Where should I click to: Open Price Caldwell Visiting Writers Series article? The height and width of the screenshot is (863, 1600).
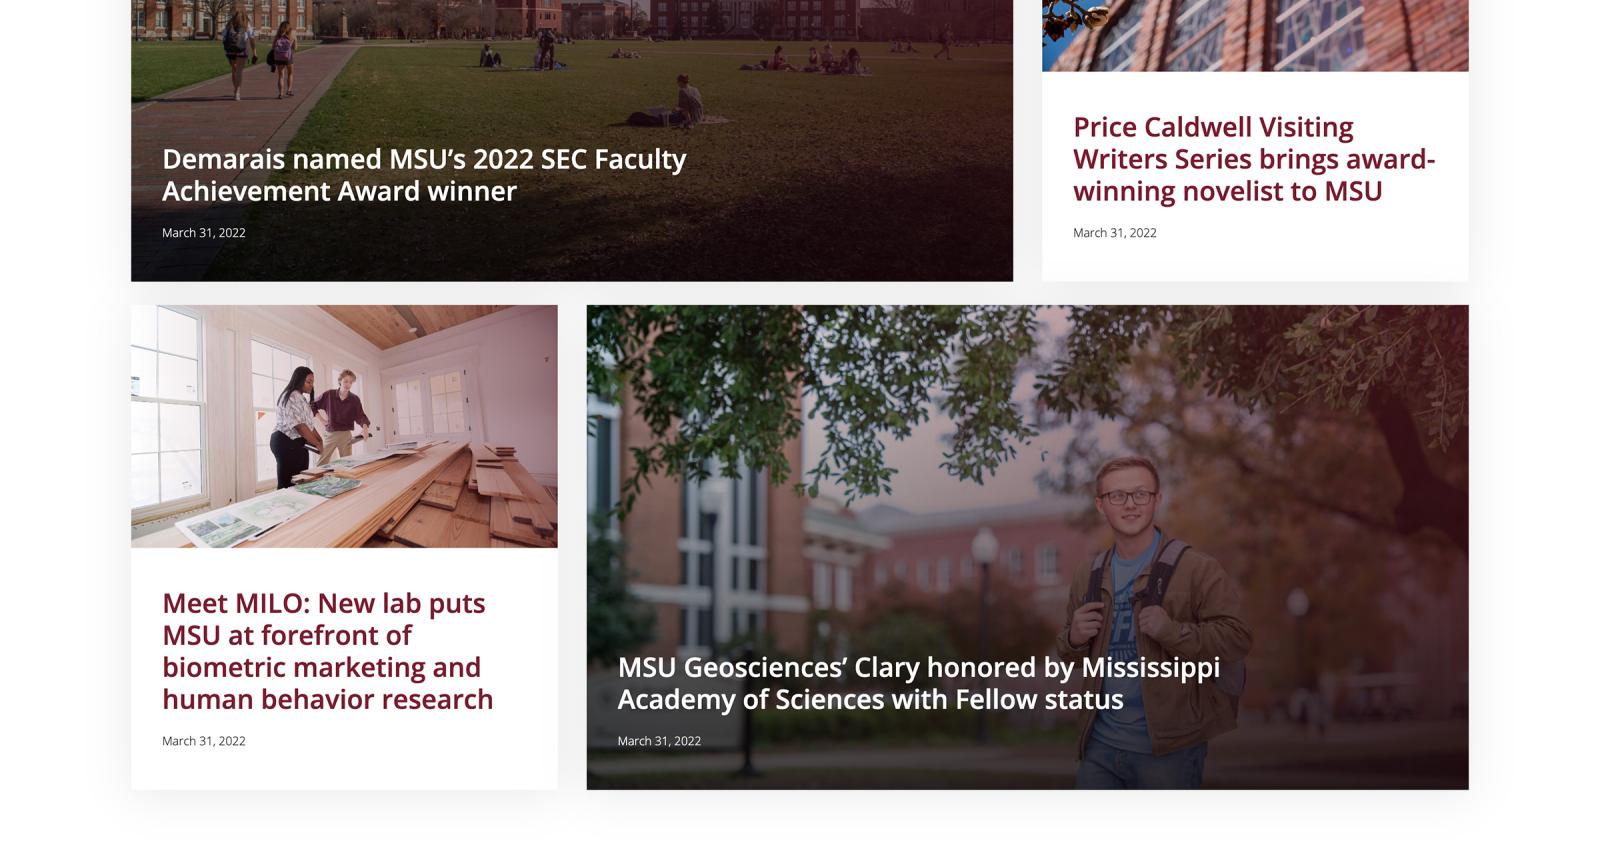[1253, 159]
